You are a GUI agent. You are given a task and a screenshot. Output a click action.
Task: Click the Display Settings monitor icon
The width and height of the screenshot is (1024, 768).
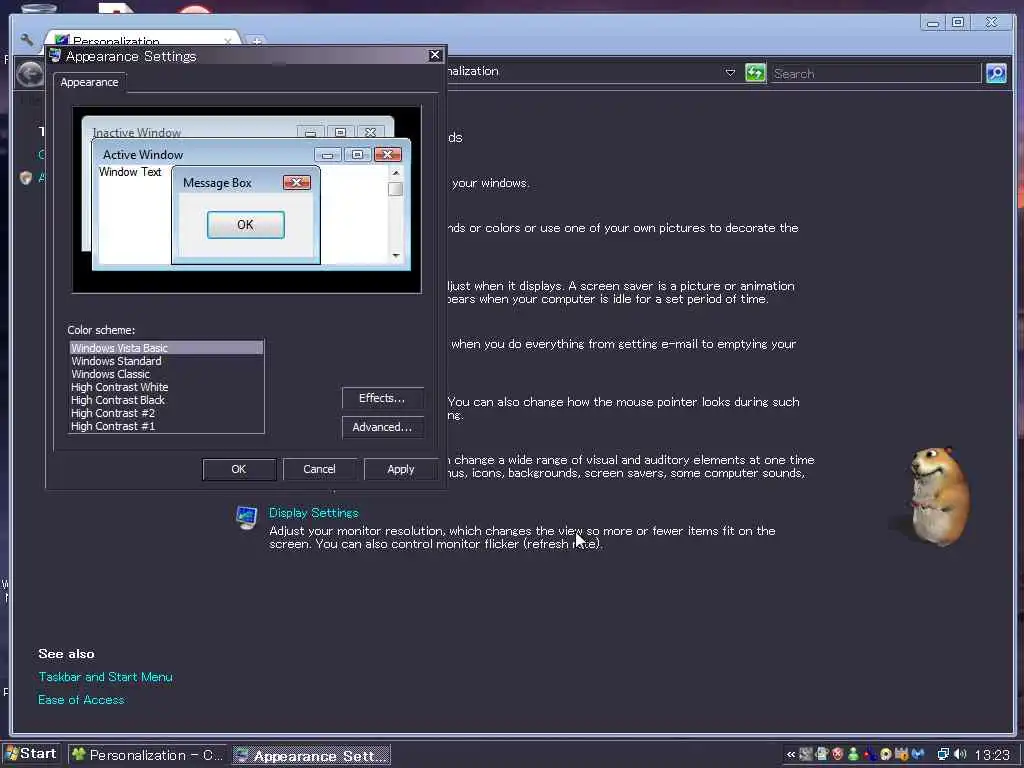click(246, 518)
